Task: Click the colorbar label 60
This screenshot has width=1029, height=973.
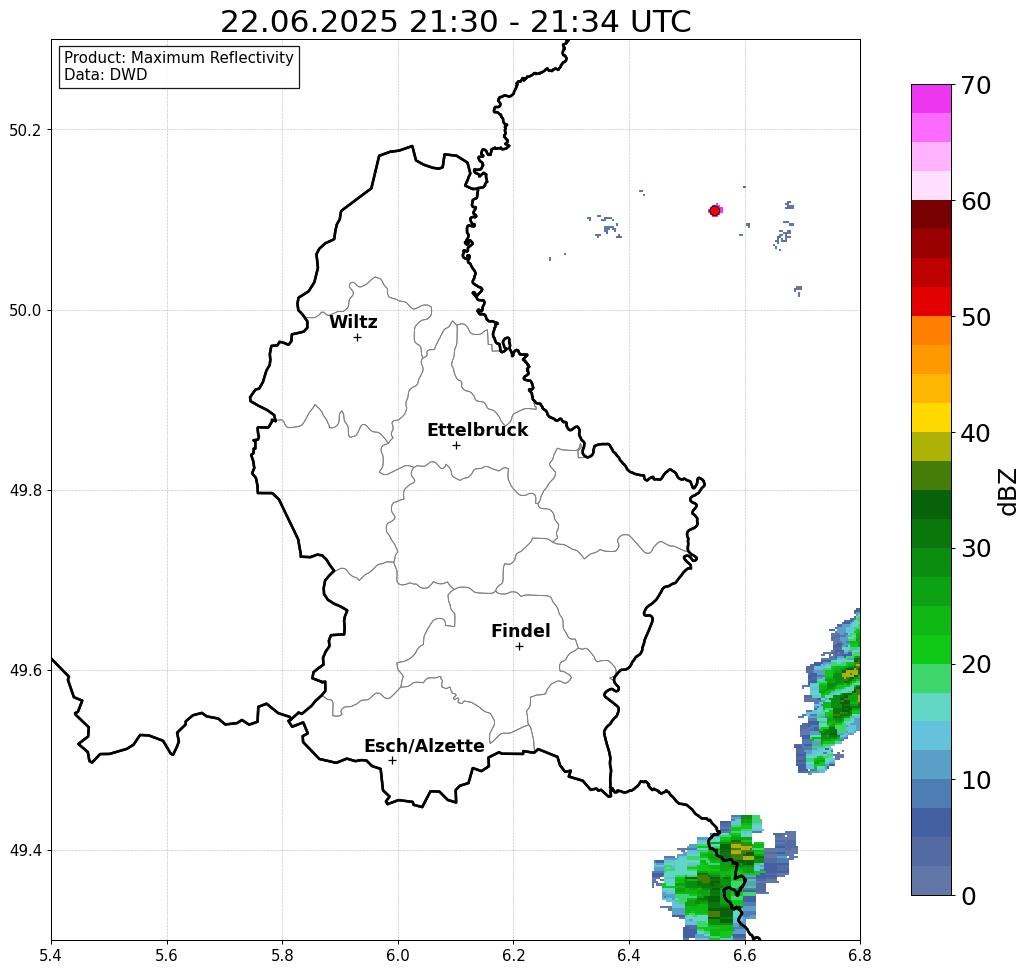Action: pos(976,201)
